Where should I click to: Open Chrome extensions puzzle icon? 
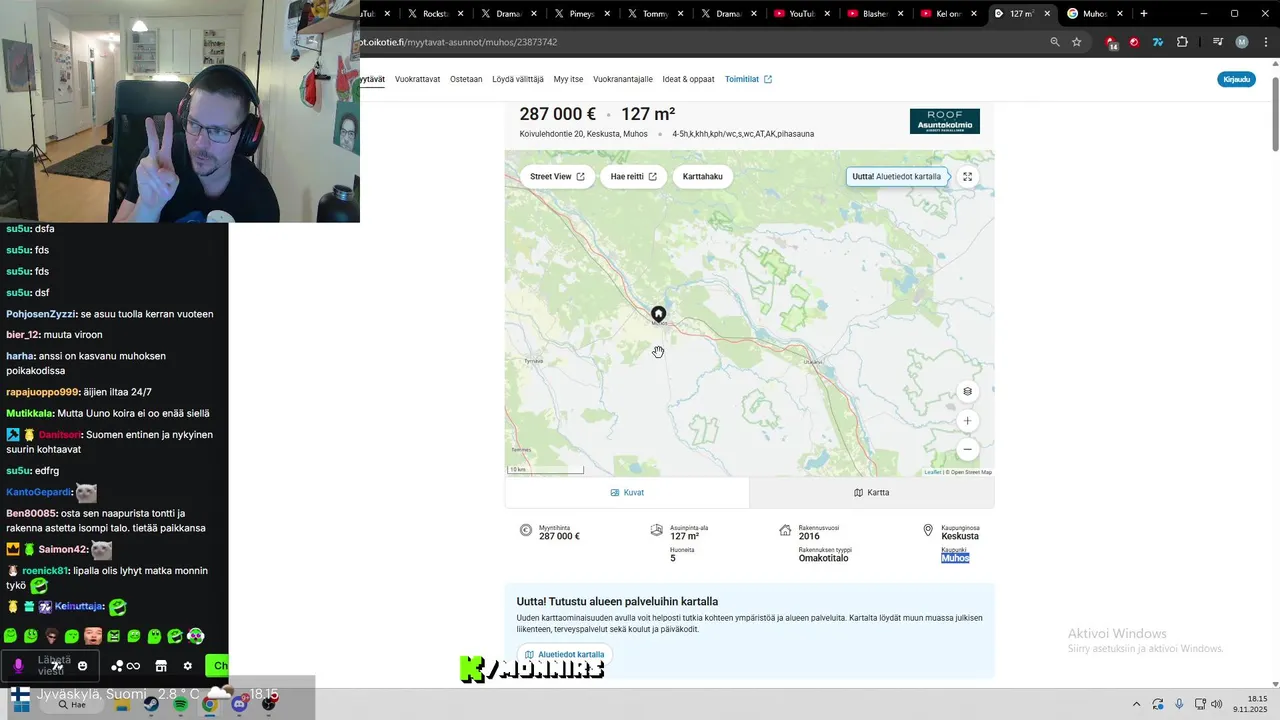point(1182,42)
